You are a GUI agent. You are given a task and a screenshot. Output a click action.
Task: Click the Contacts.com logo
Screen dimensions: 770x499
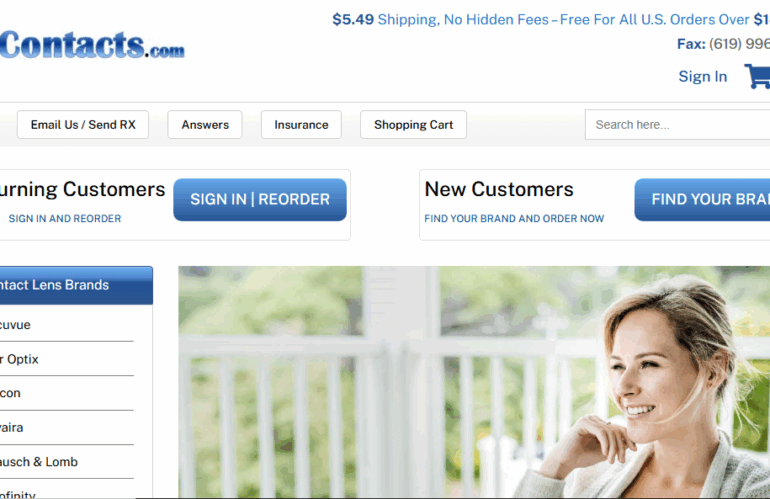[x=92, y=45]
